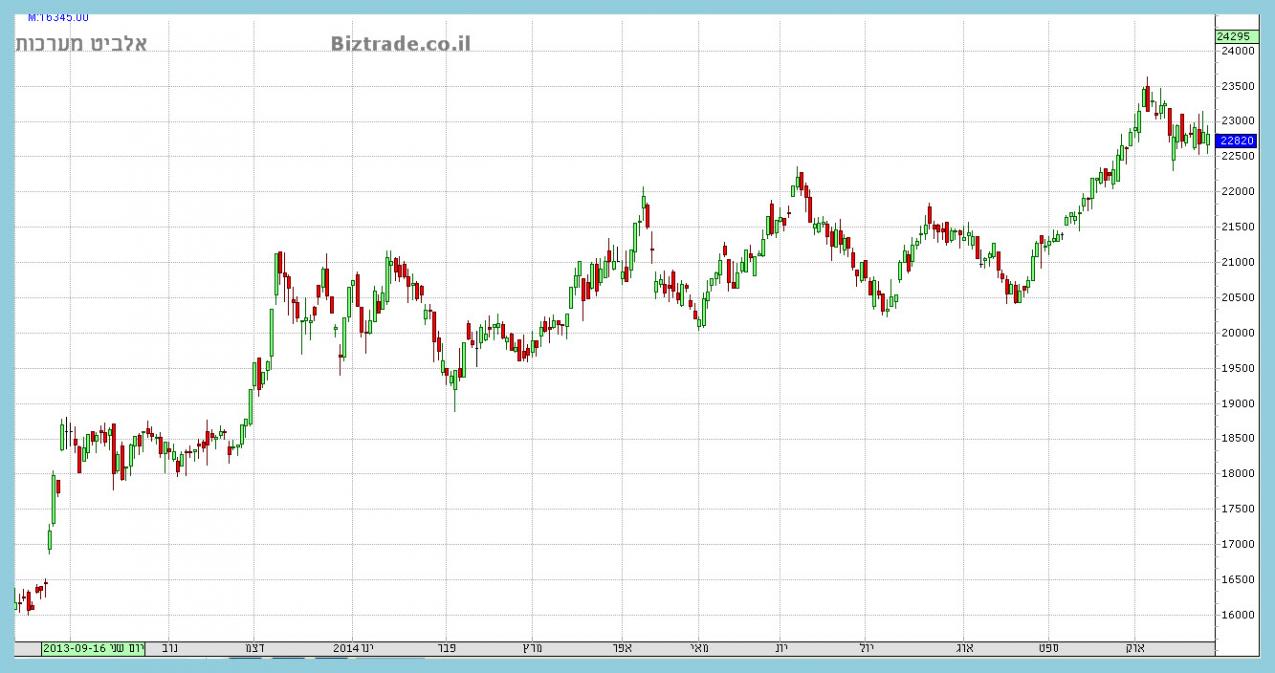Choose the יול month on the timeline
This screenshot has width=1275, height=673.
pyautogui.click(x=866, y=648)
